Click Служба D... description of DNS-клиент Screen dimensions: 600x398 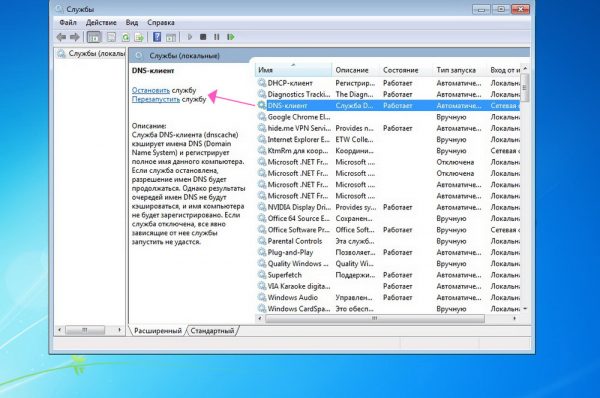354,106
